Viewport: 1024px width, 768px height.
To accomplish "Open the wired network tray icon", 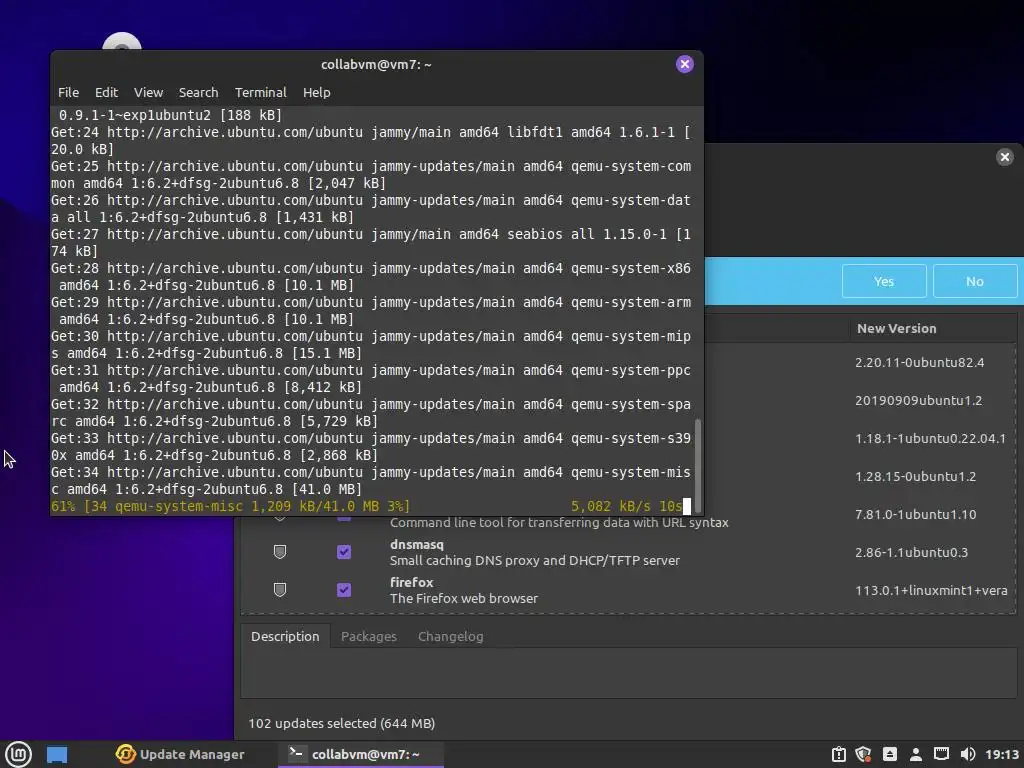I will click(x=941, y=754).
